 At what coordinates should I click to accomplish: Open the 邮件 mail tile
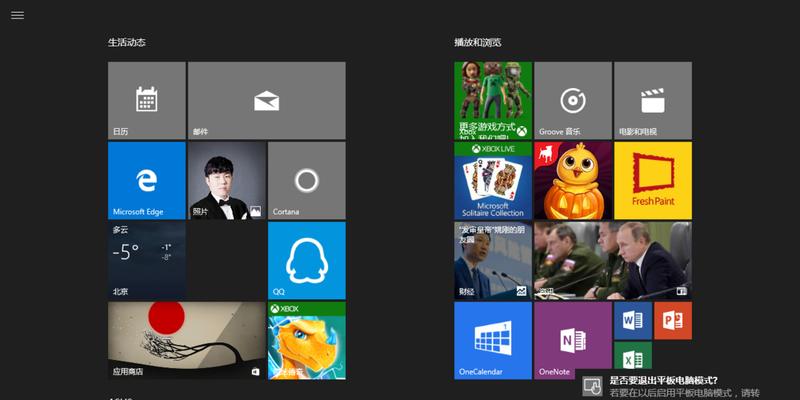tap(266, 101)
